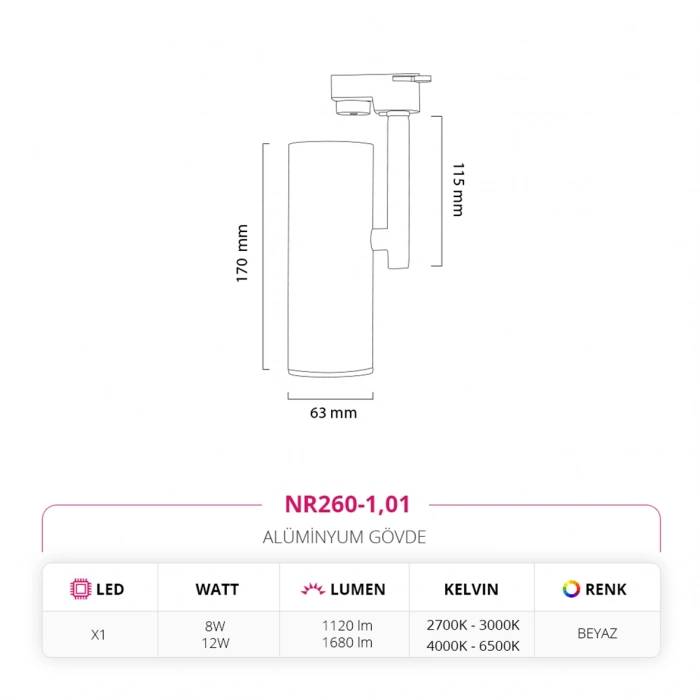Click the LED chip icon
The width and height of the screenshot is (700, 700).
coord(79,589)
